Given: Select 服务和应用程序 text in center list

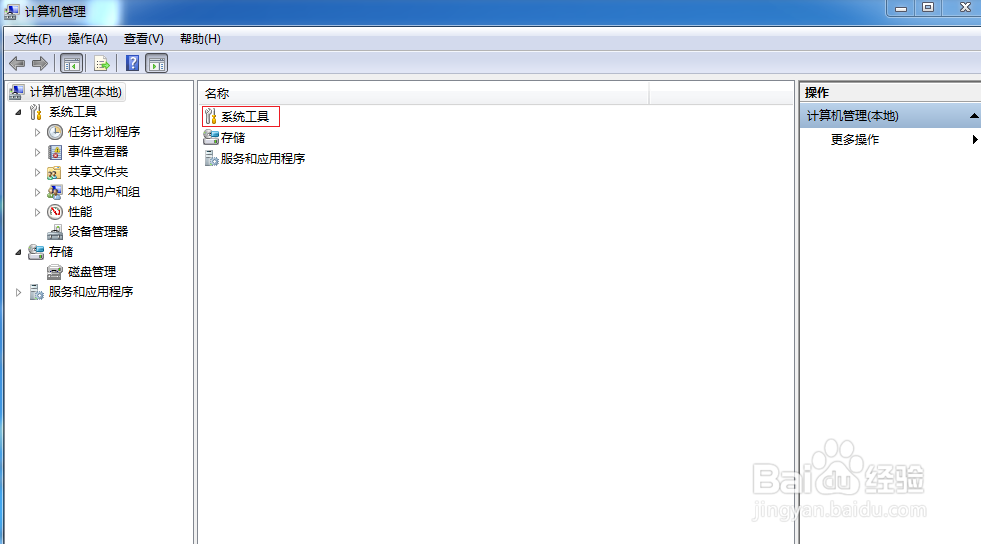Looking at the screenshot, I should (x=263, y=159).
